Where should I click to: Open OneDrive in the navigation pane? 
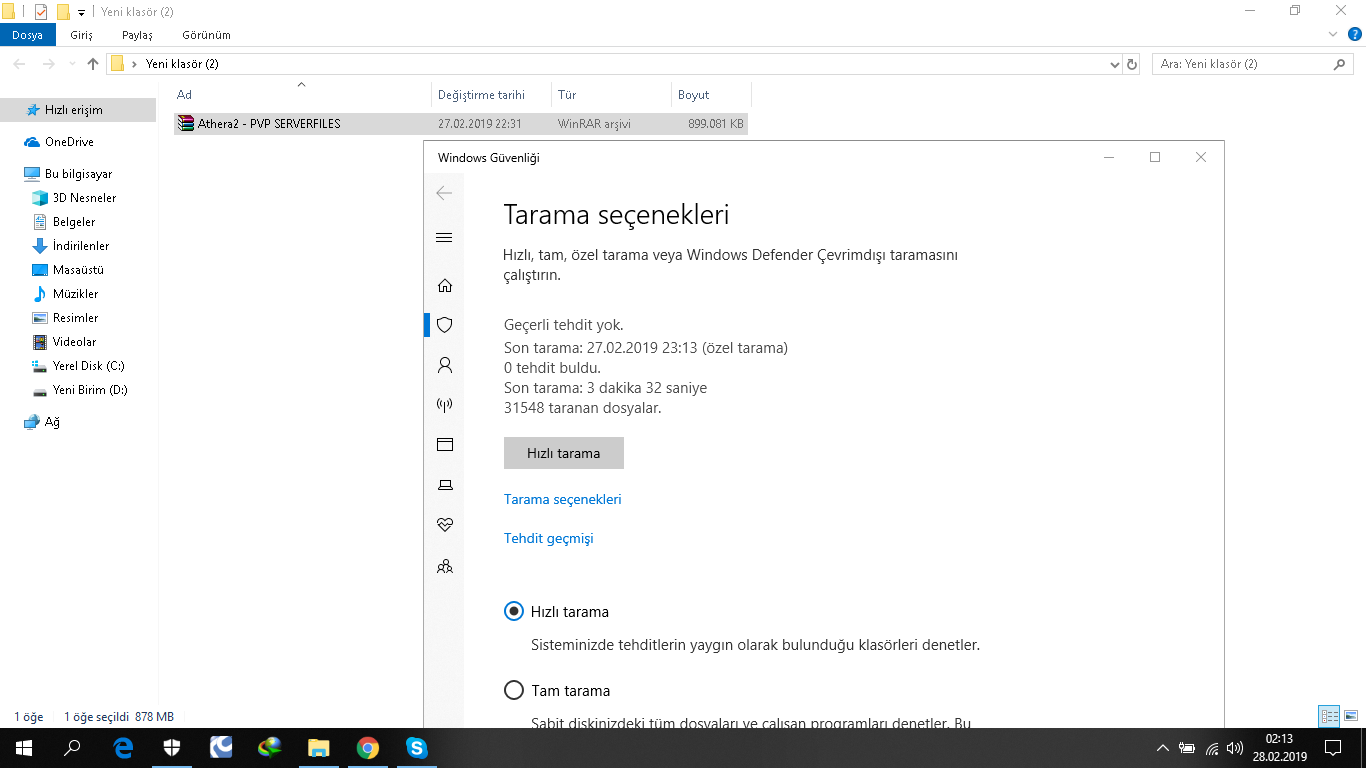click(69, 142)
